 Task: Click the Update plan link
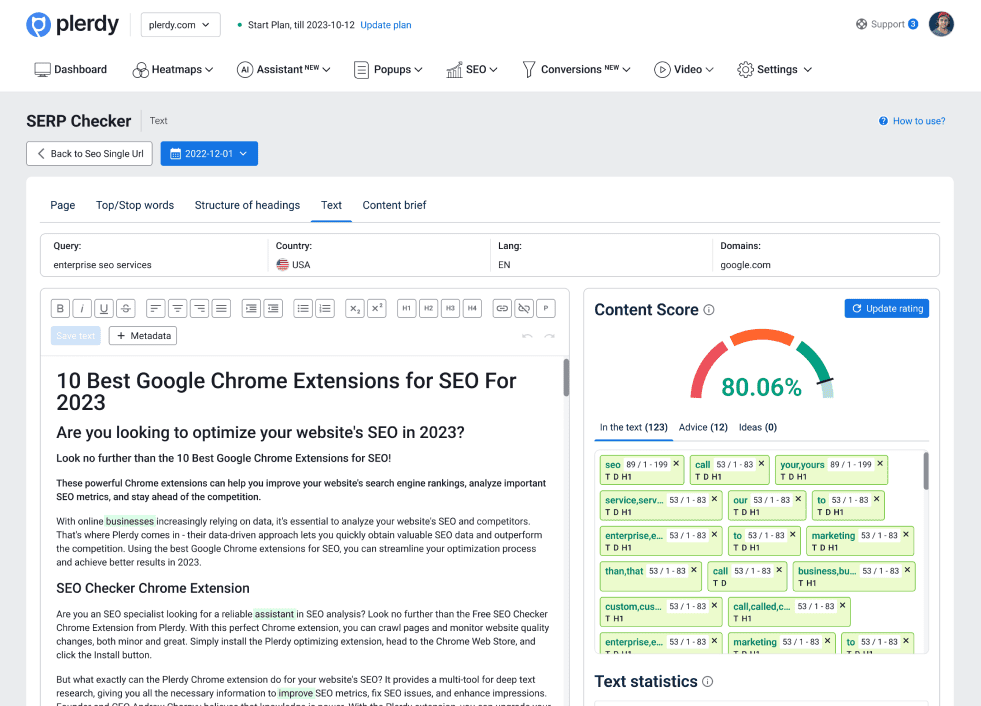(385, 25)
